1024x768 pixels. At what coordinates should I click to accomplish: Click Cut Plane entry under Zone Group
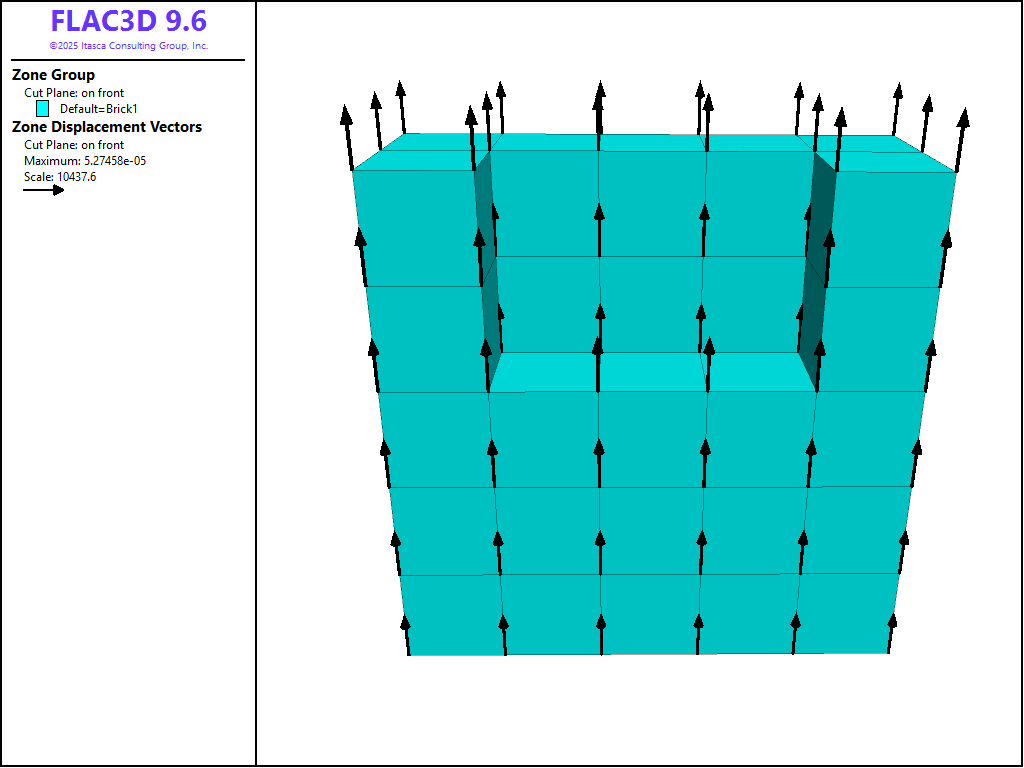[74, 93]
